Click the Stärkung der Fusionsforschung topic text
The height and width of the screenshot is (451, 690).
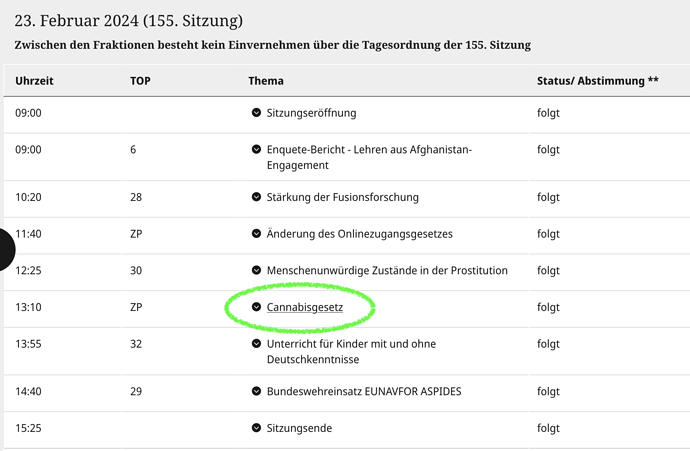coord(342,197)
